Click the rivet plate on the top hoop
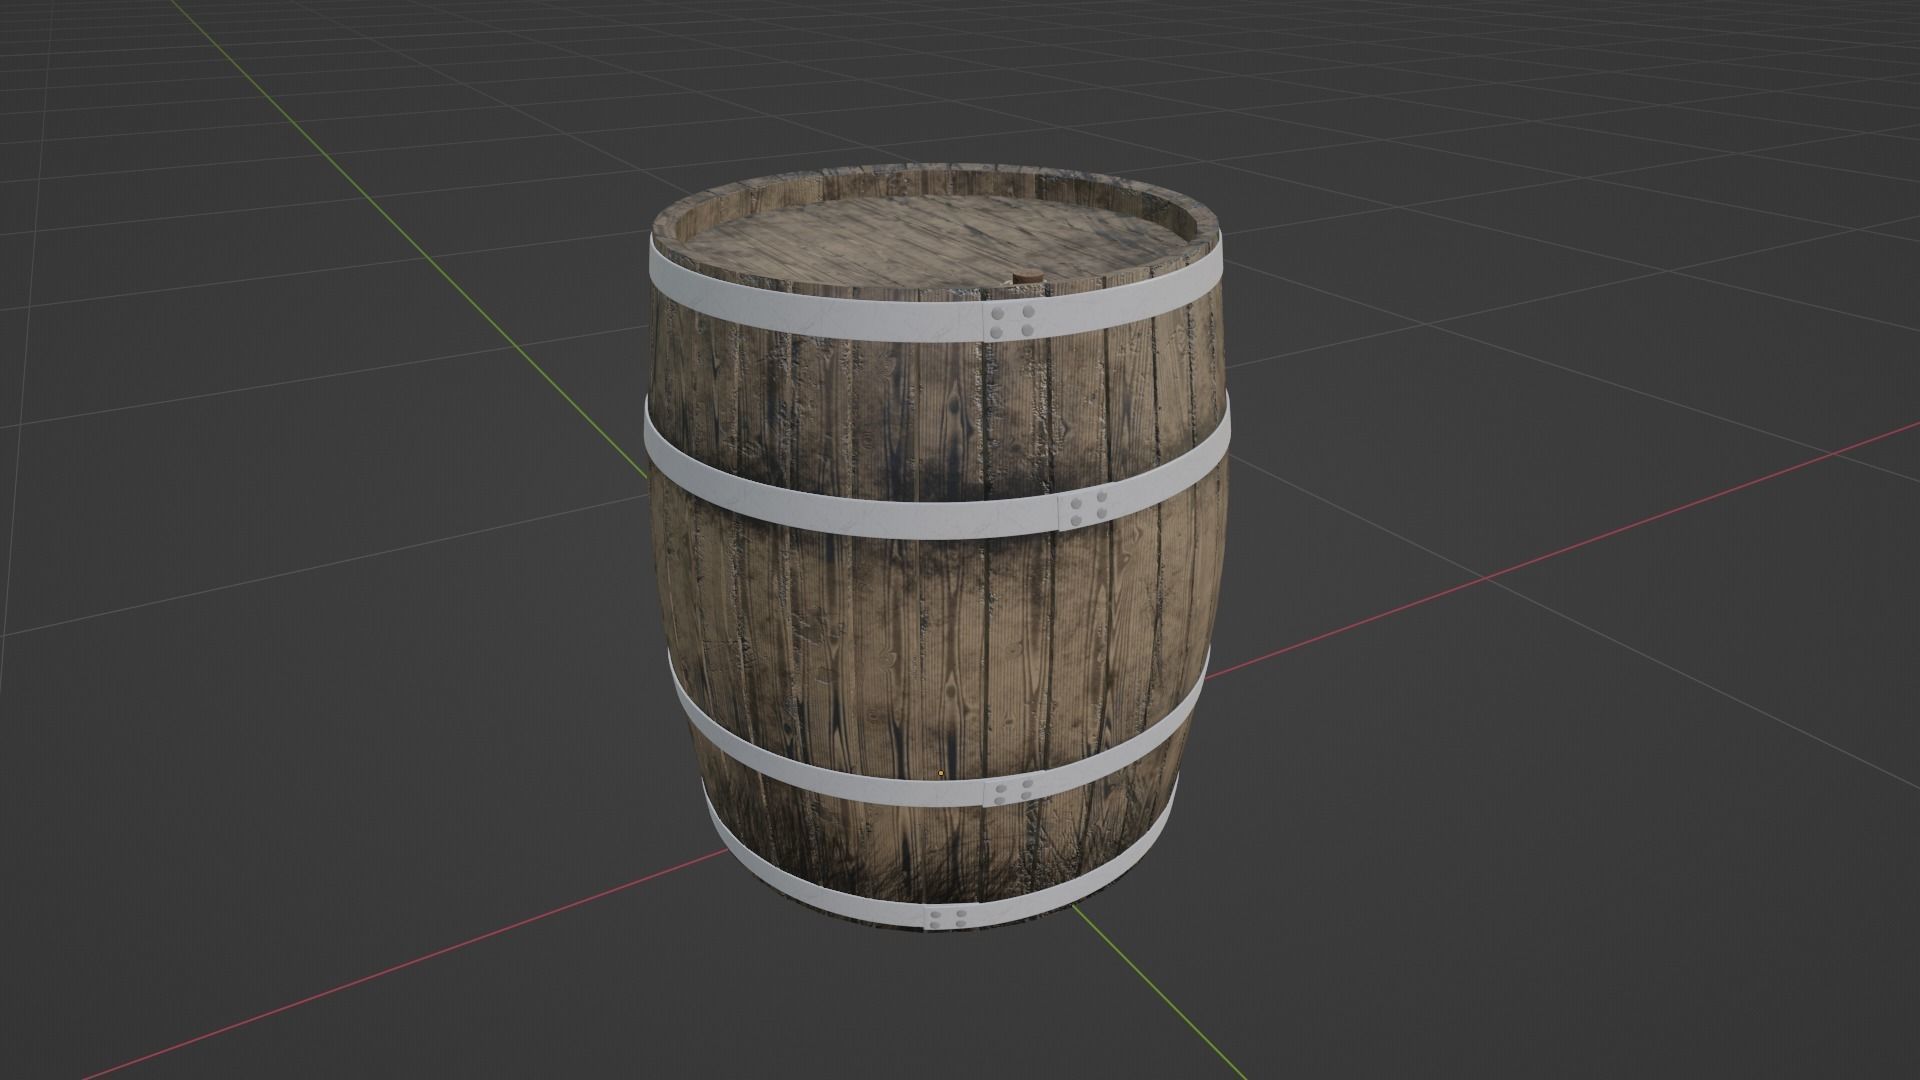Image resolution: width=1920 pixels, height=1080 pixels. [x=1012, y=323]
